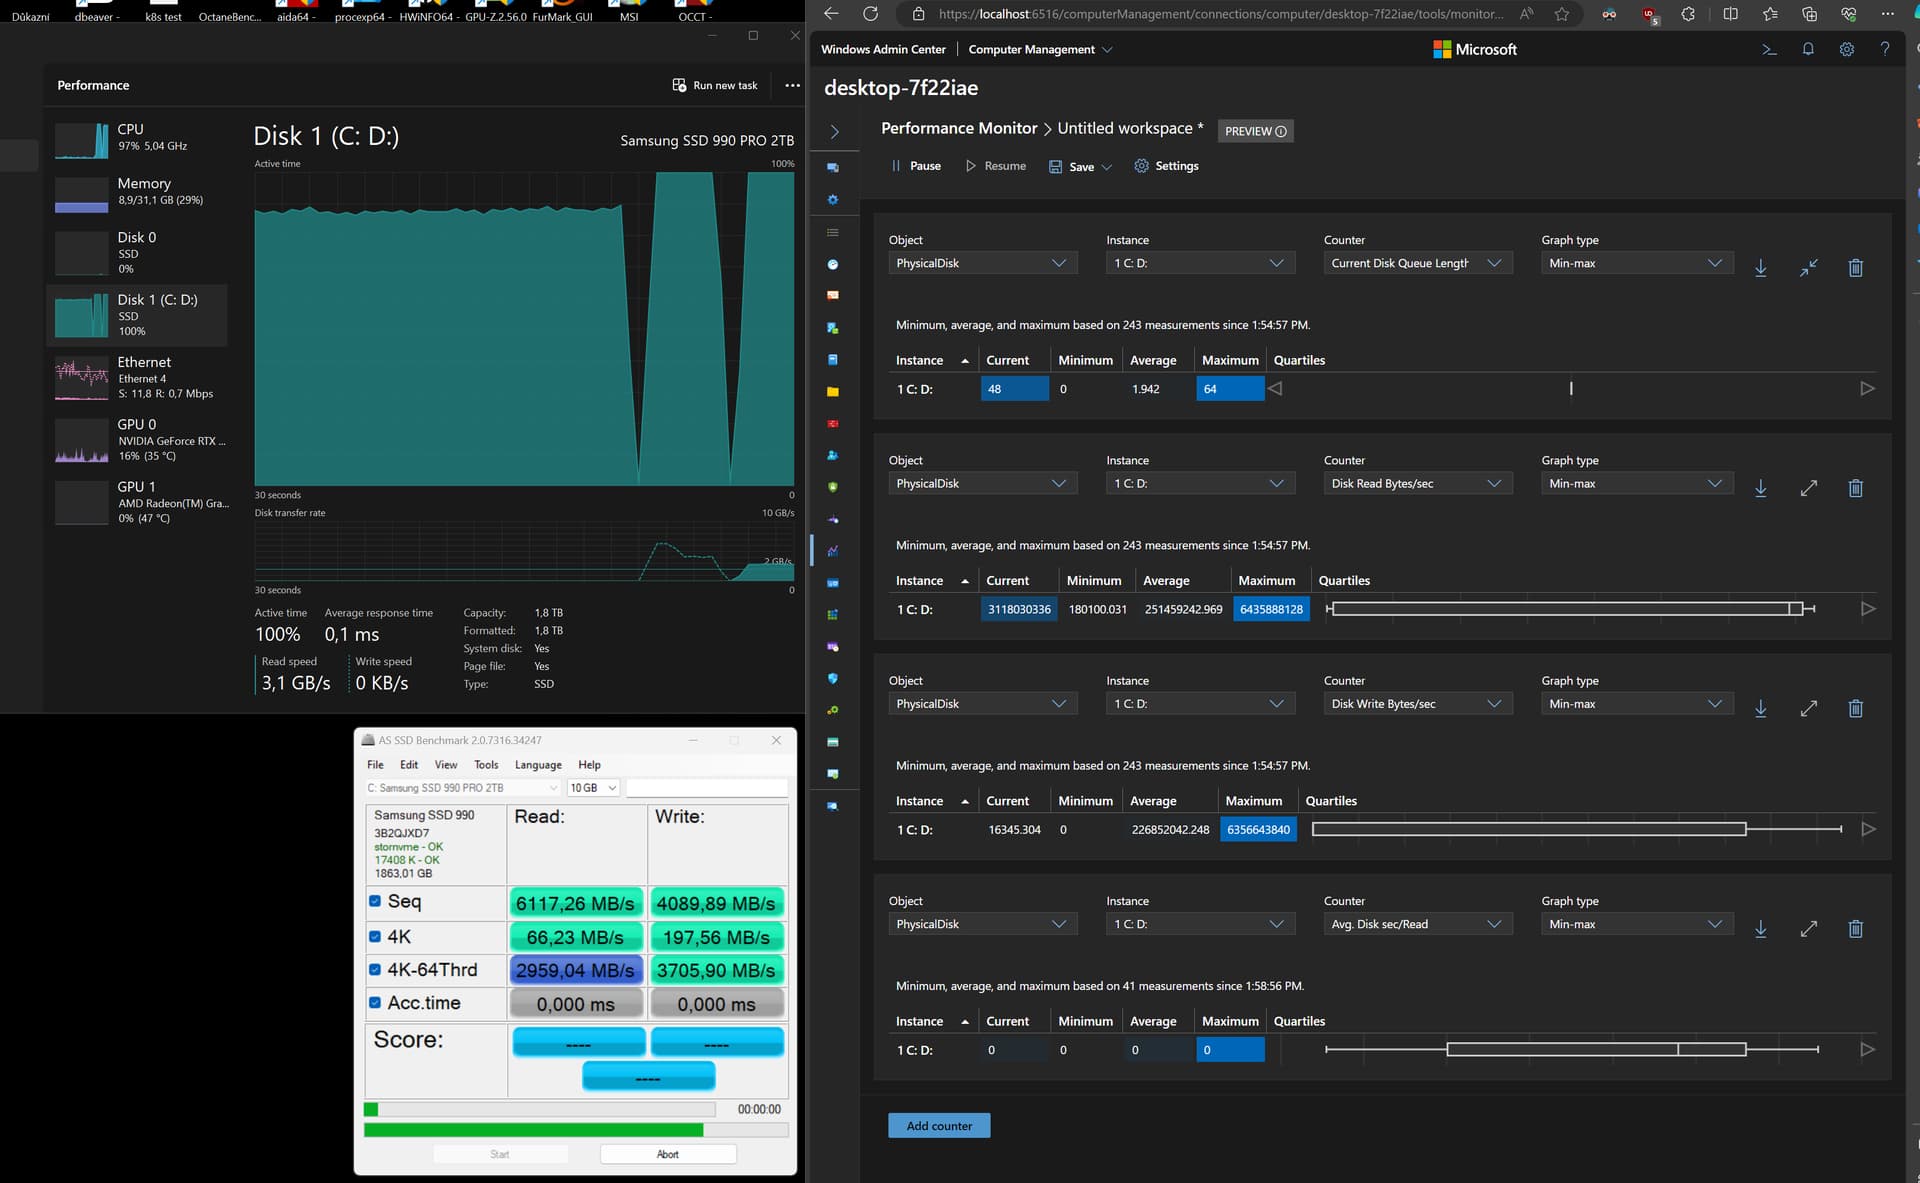The image size is (1920, 1183).
Task: Collapse the Current Disk Queue Length graph
Action: (1808, 268)
